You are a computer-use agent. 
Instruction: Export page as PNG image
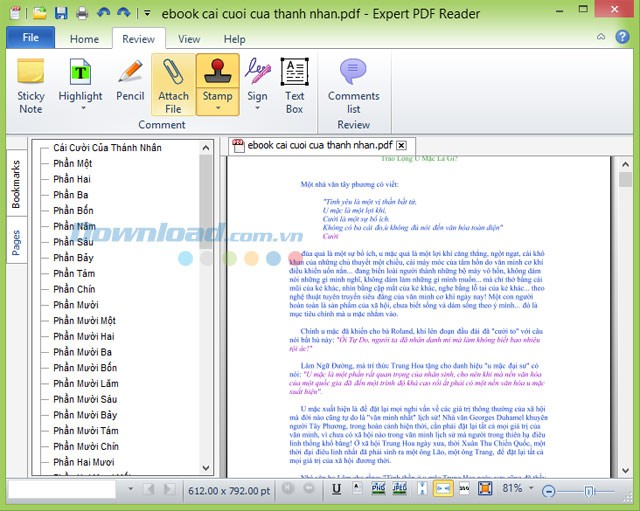[x=378, y=489]
